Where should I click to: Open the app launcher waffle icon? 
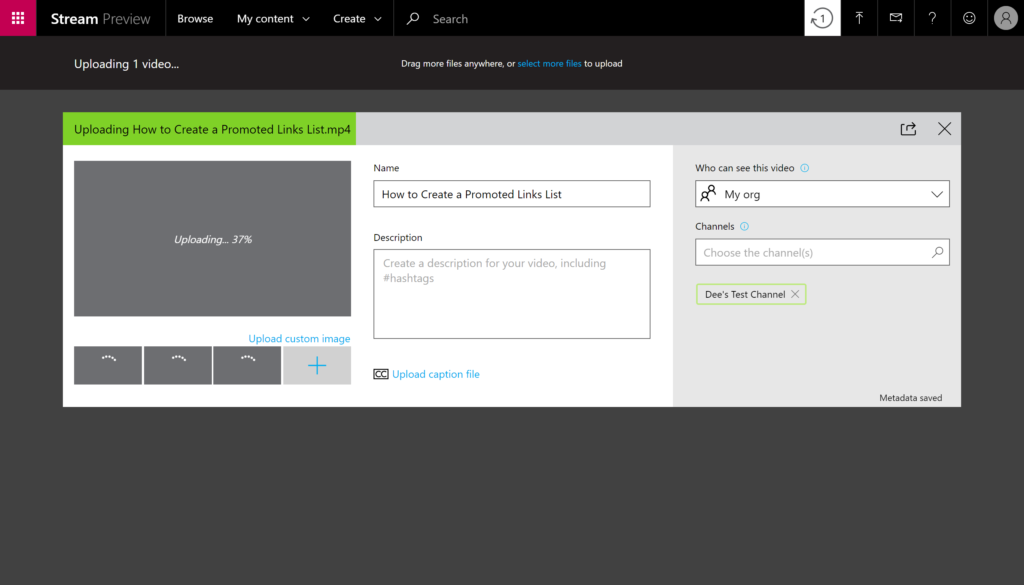(x=18, y=18)
